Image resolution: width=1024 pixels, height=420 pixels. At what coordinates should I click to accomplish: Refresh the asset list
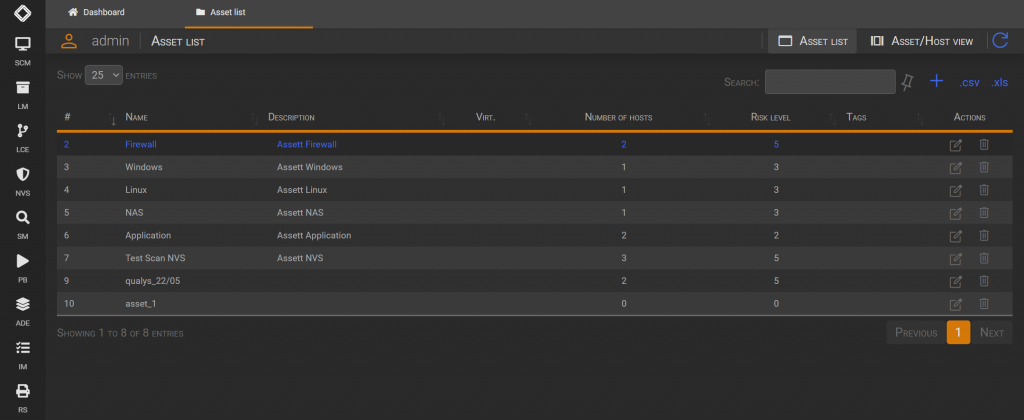1000,40
